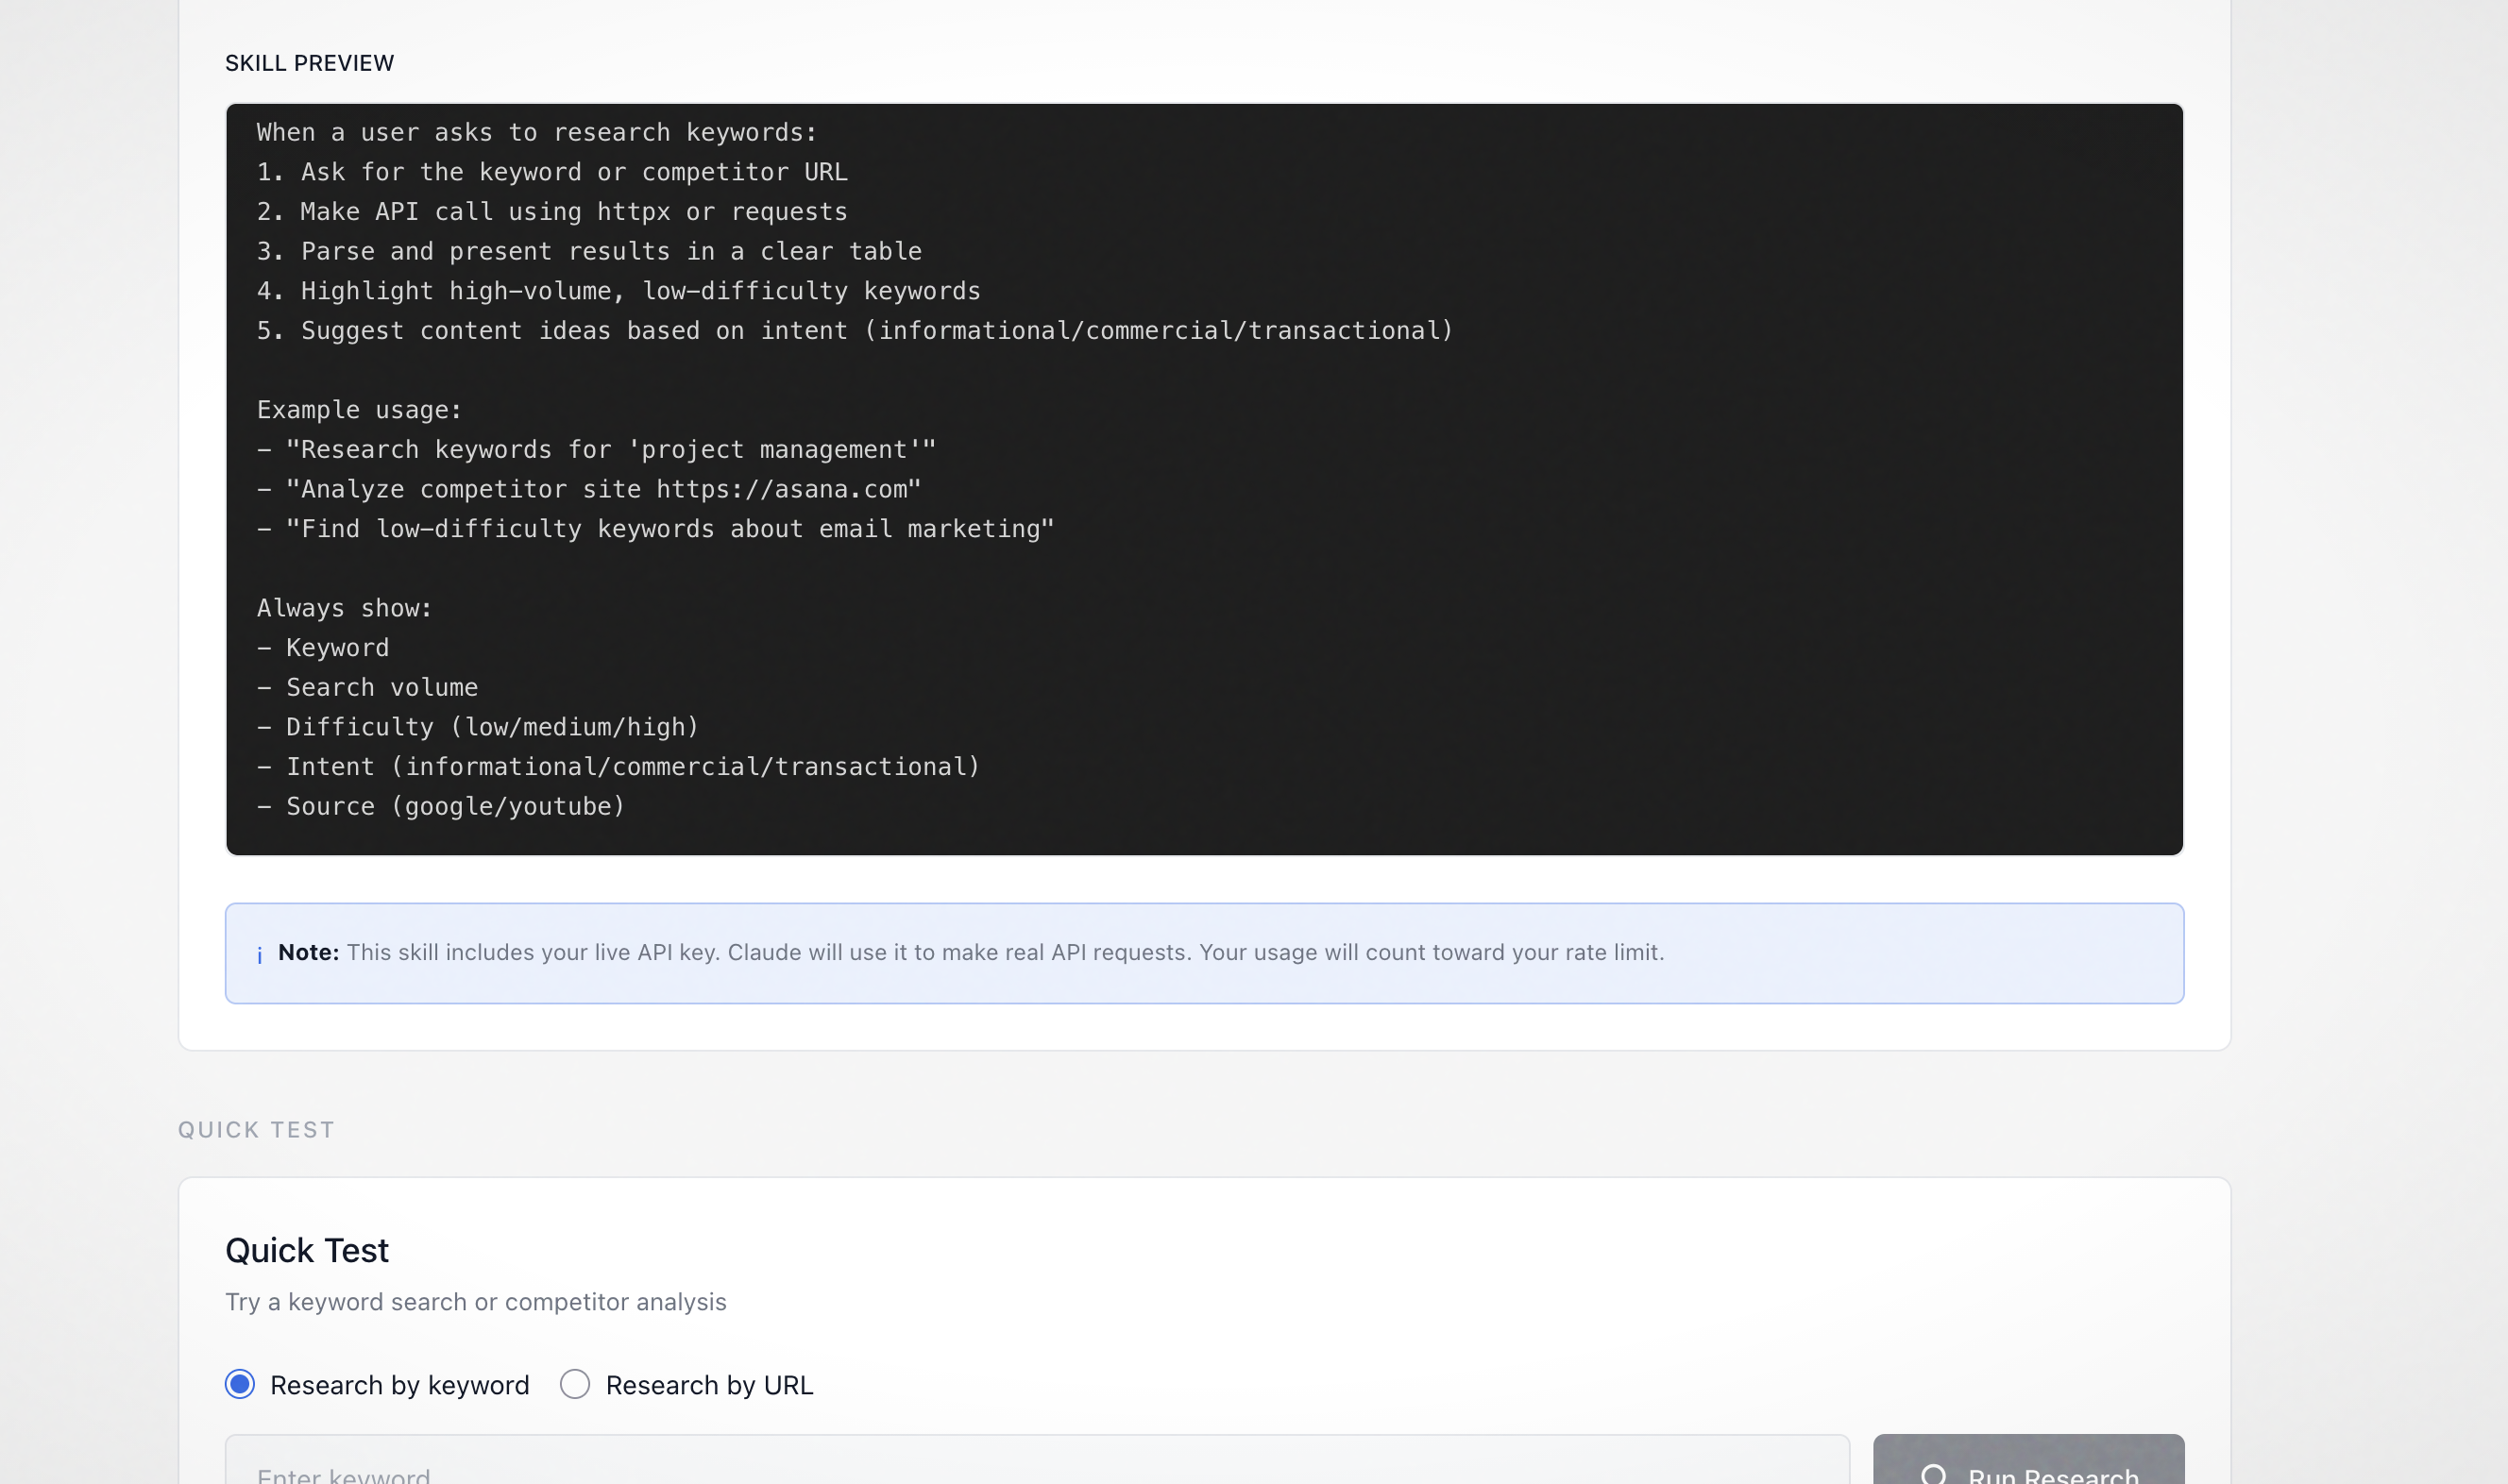Click the Research by URL label text
Viewport: 2508px width, 1484px height.
coord(709,1385)
